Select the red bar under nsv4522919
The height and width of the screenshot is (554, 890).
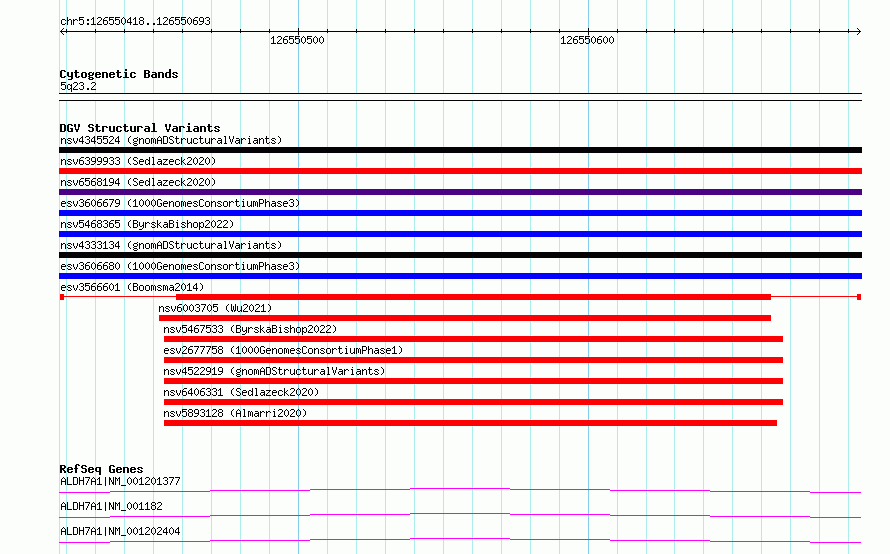pos(473,381)
